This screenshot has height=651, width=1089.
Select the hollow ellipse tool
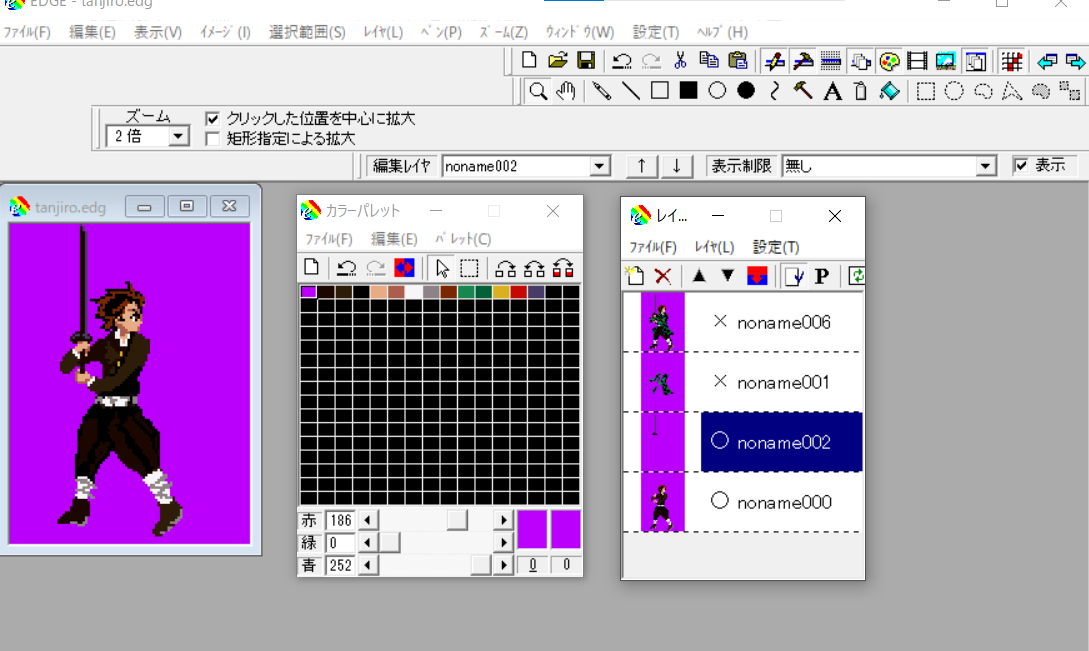point(717,91)
